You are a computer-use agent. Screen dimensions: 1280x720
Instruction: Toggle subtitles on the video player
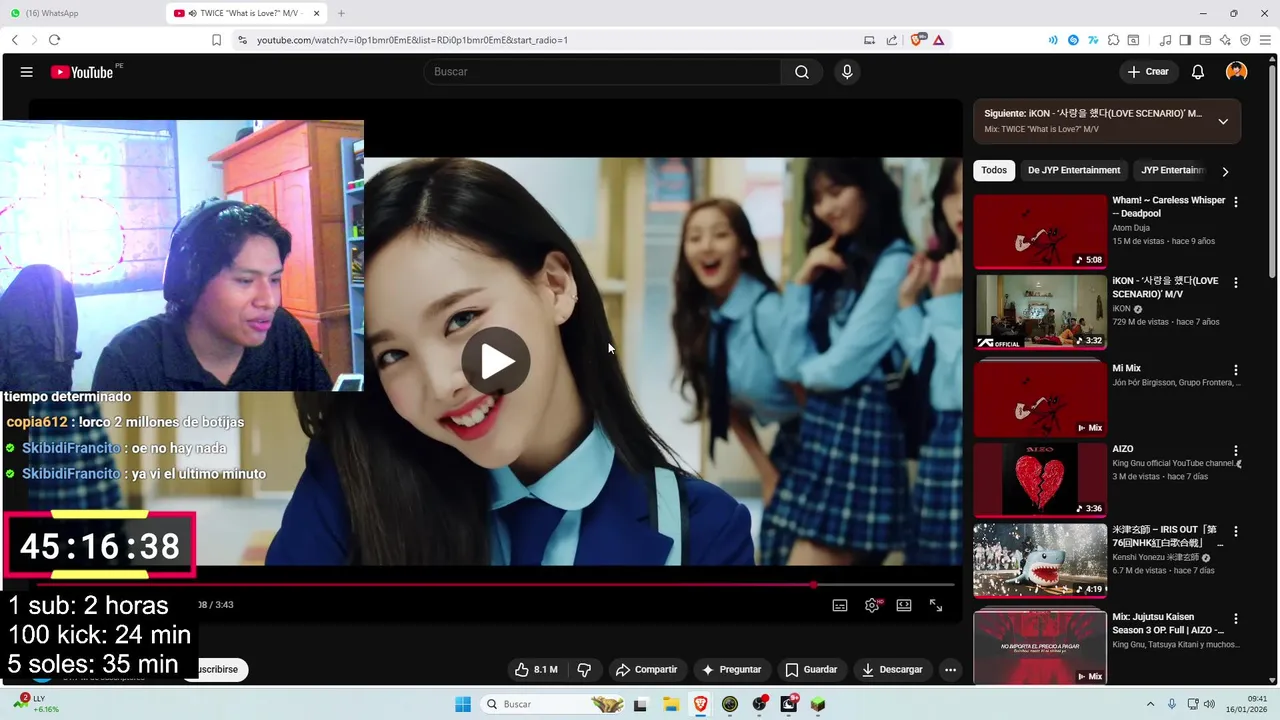[x=840, y=605]
